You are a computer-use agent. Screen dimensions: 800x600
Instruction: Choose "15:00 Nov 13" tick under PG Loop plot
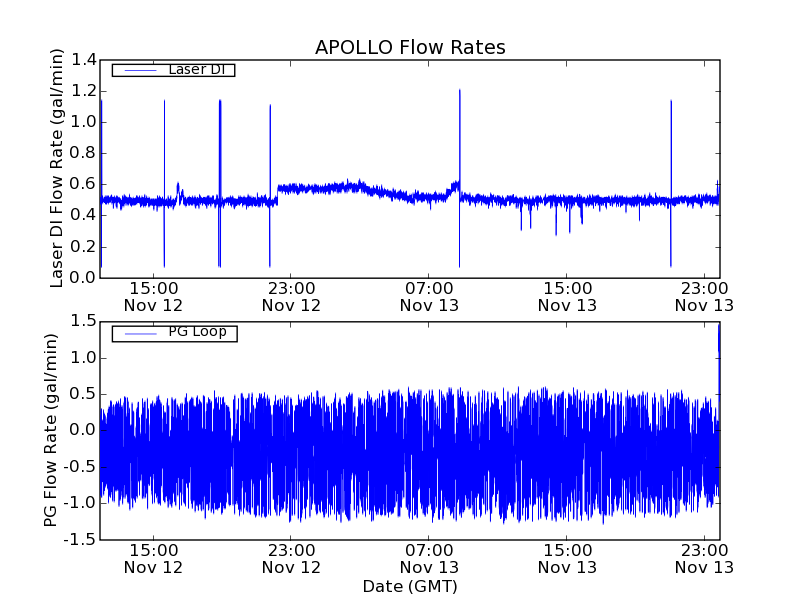point(567,559)
